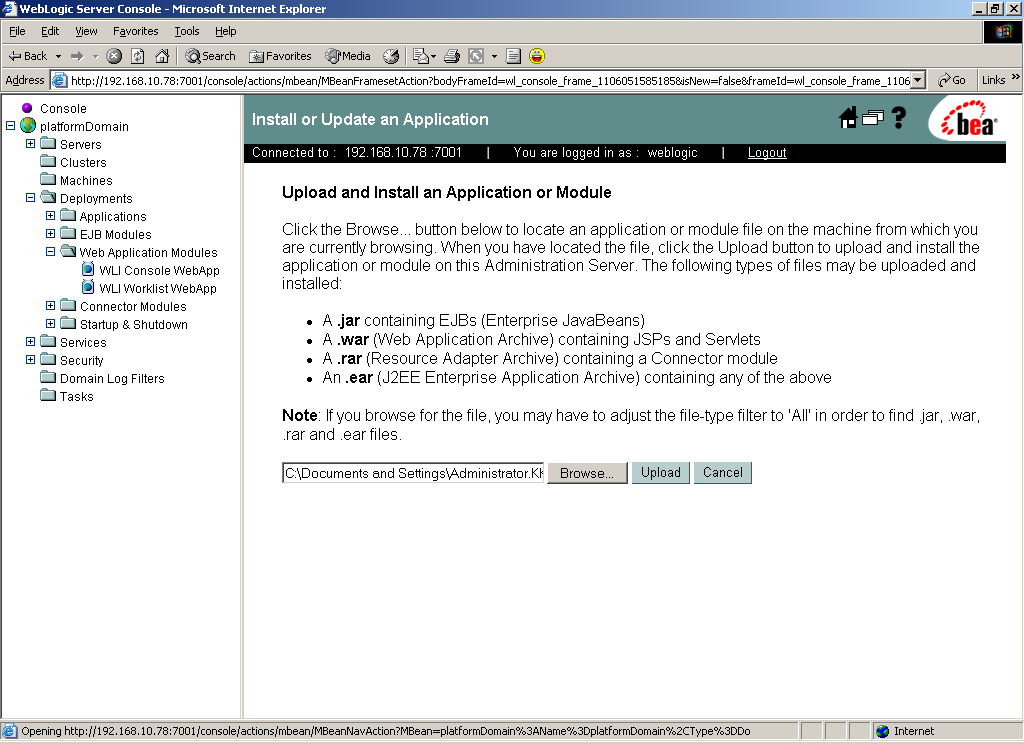Click the Browse... button
The height and width of the screenshot is (744, 1024).
click(x=587, y=473)
